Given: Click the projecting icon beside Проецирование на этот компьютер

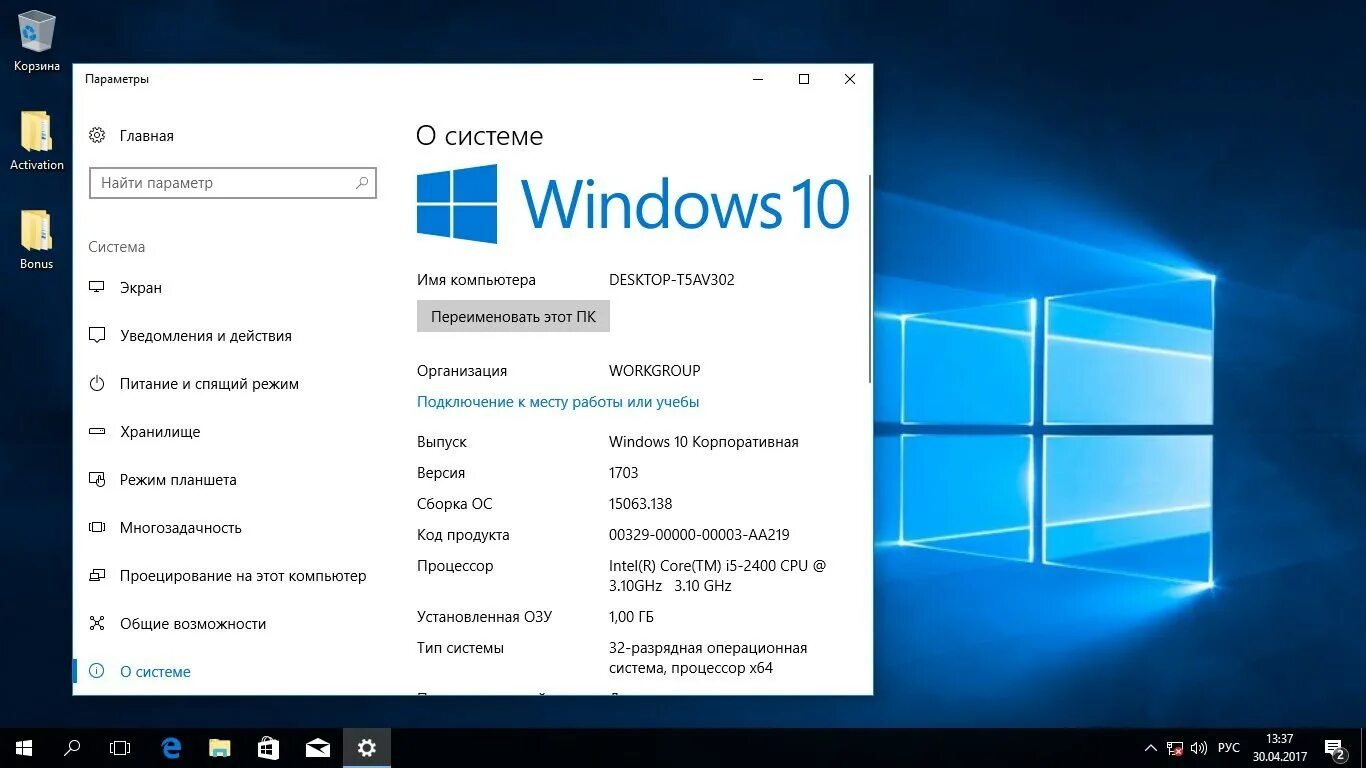Looking at the screenshot, I should pyautogui.click(x=97, y=575).
